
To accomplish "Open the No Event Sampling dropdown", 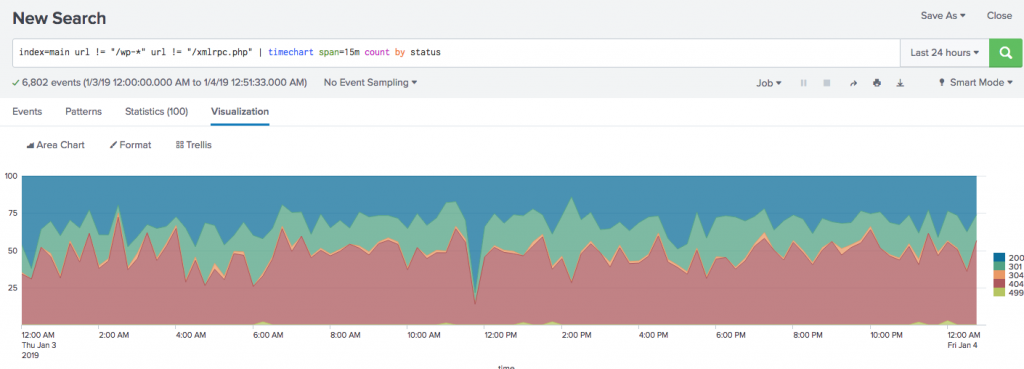I will click(370, 83).
